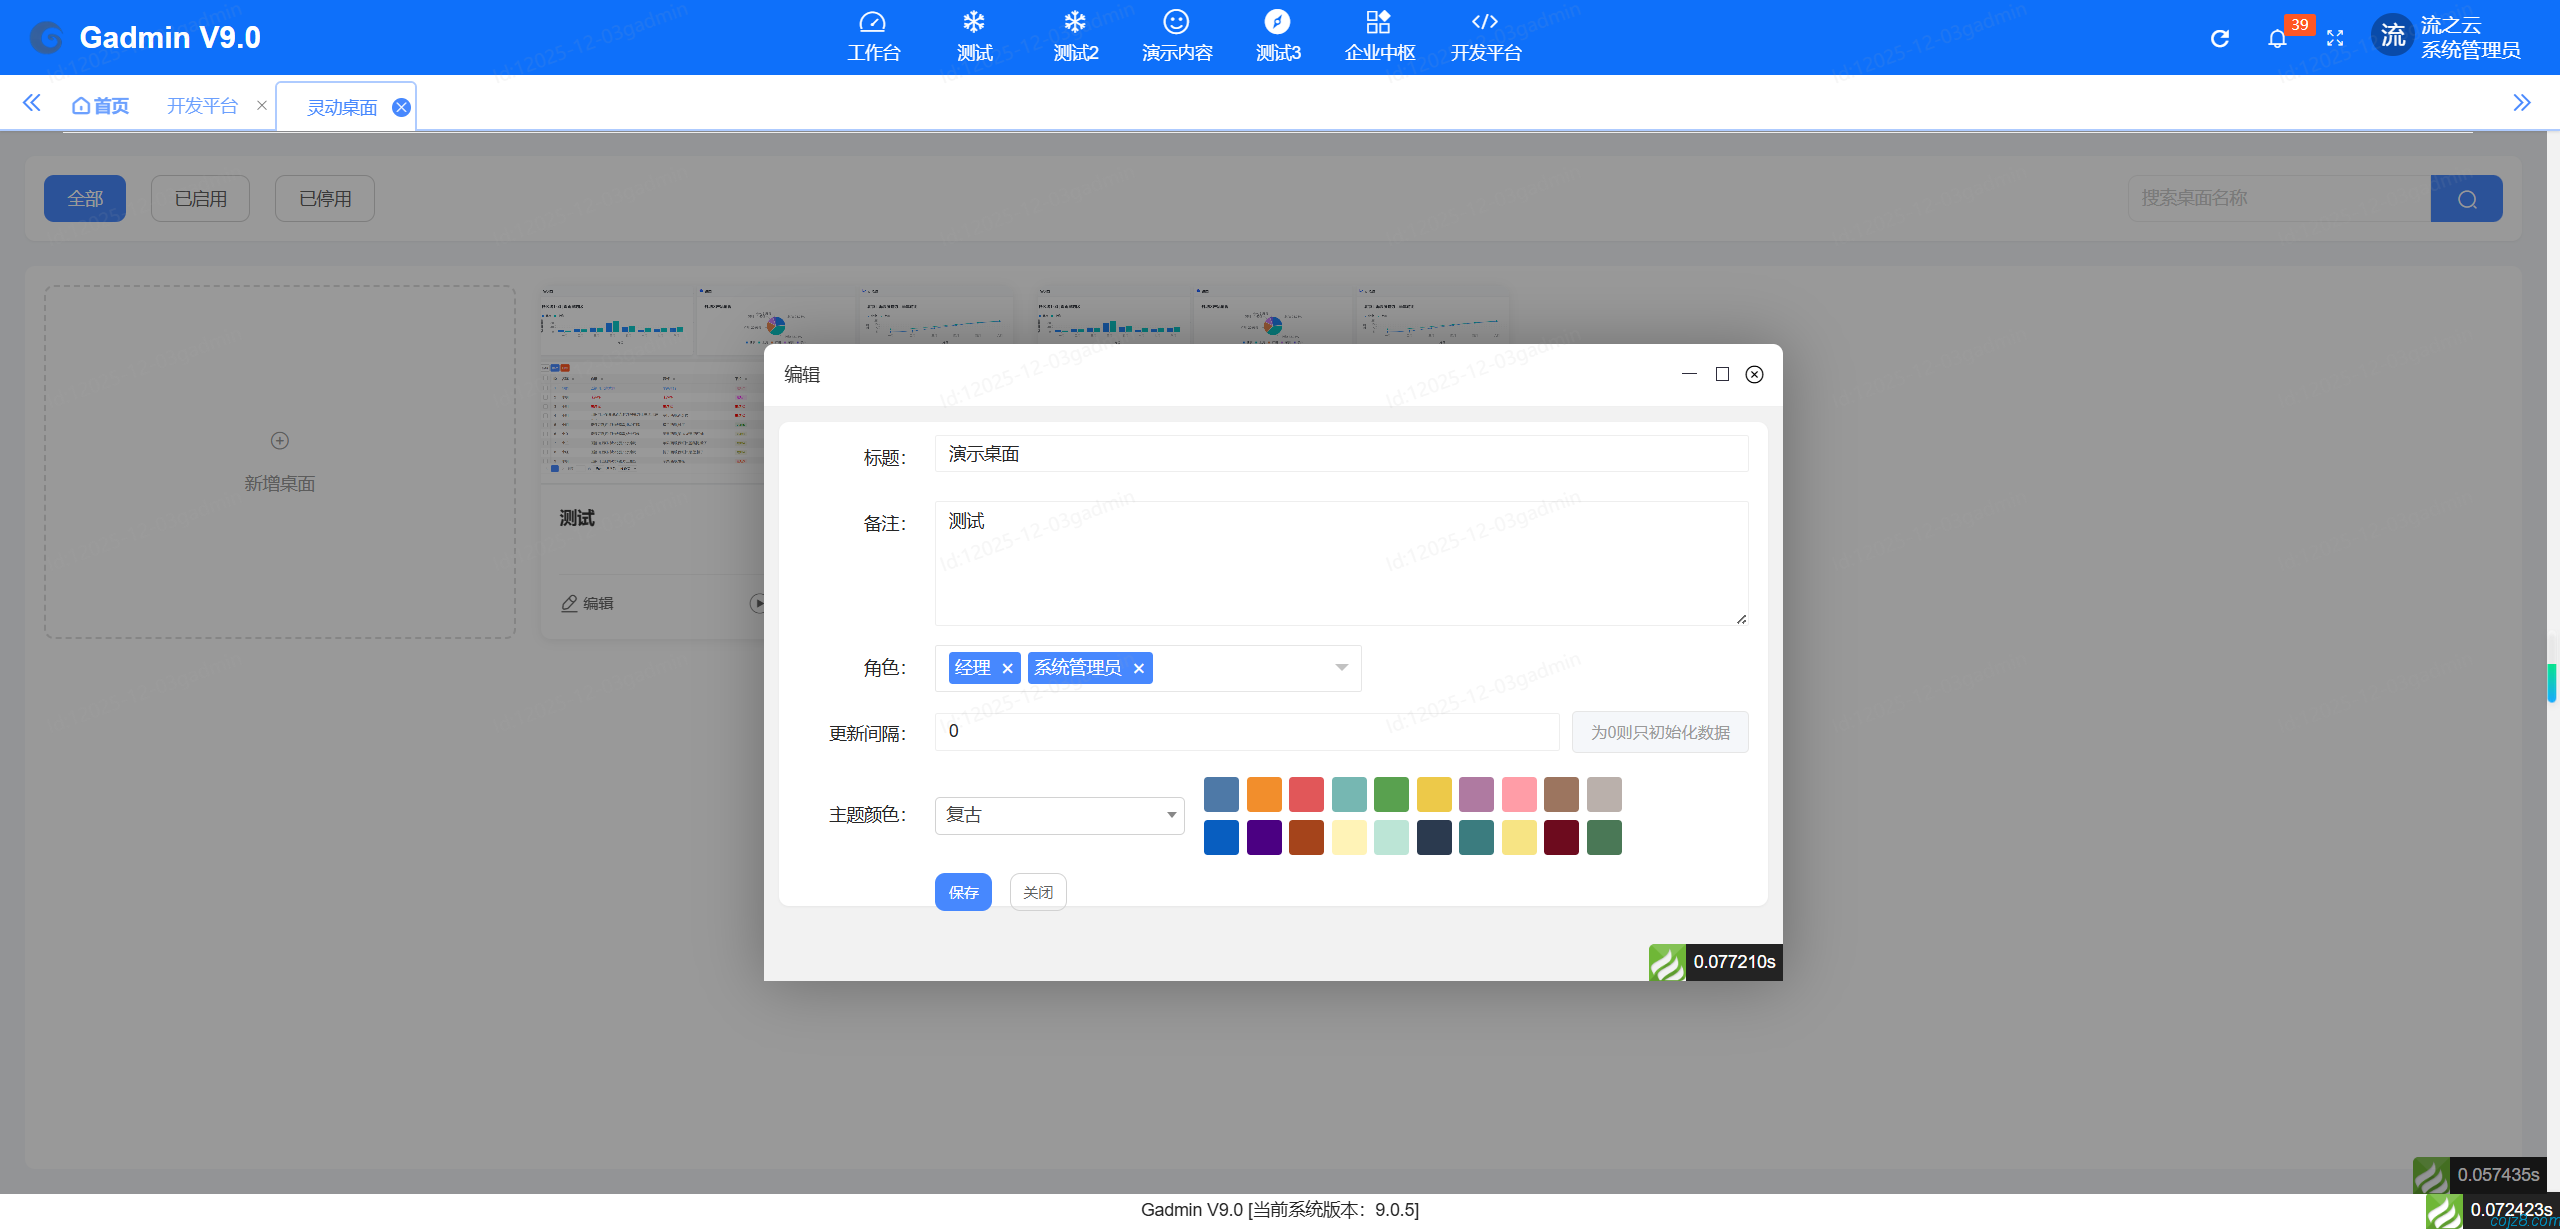Collapse tabs using the right double-chevron

click(x=2523, y=102)
